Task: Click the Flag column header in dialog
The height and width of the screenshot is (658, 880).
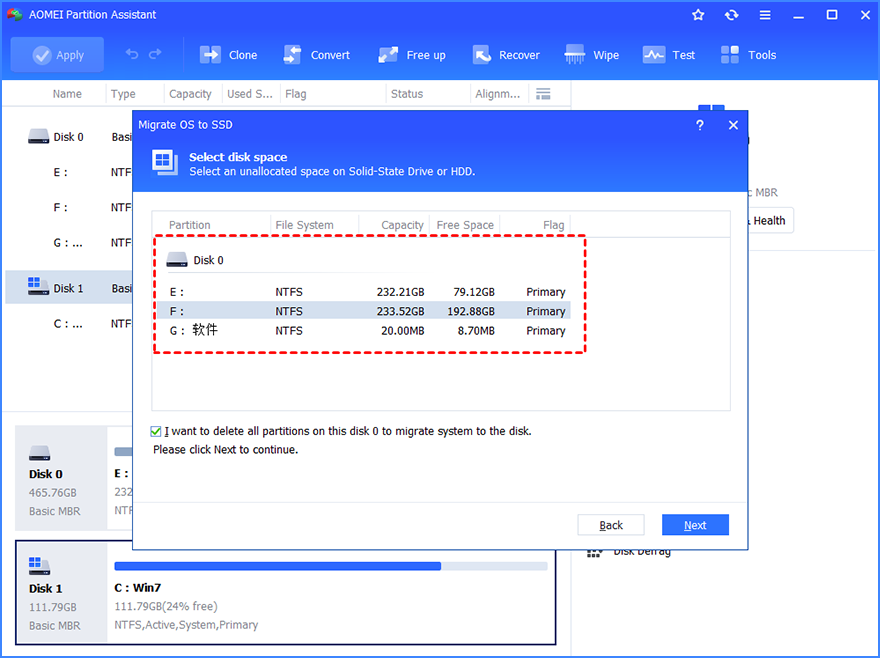Action: (553, 225)
